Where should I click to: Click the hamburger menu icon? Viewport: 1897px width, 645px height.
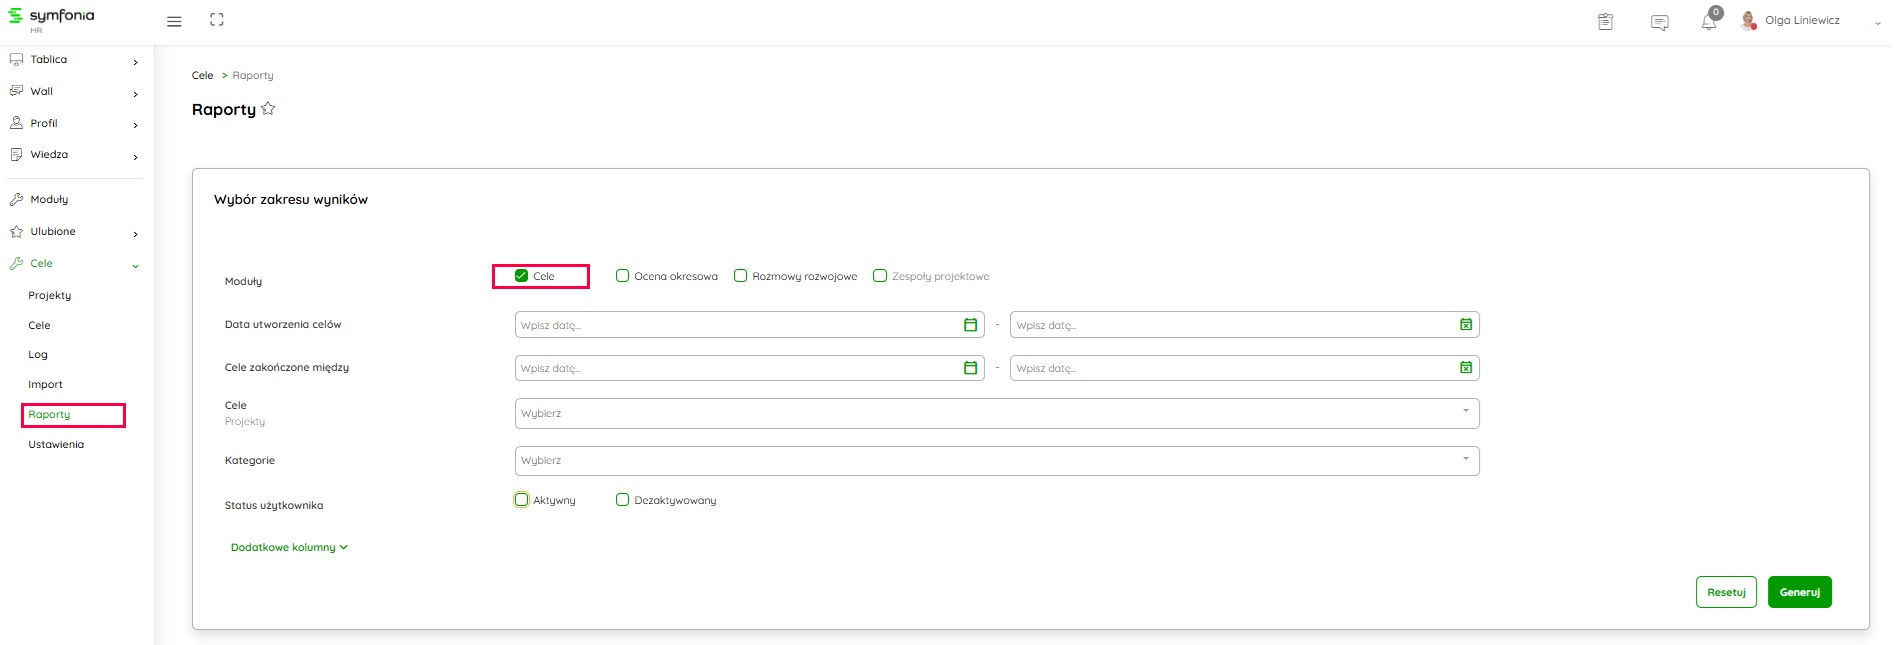click(x=174, y=21)
